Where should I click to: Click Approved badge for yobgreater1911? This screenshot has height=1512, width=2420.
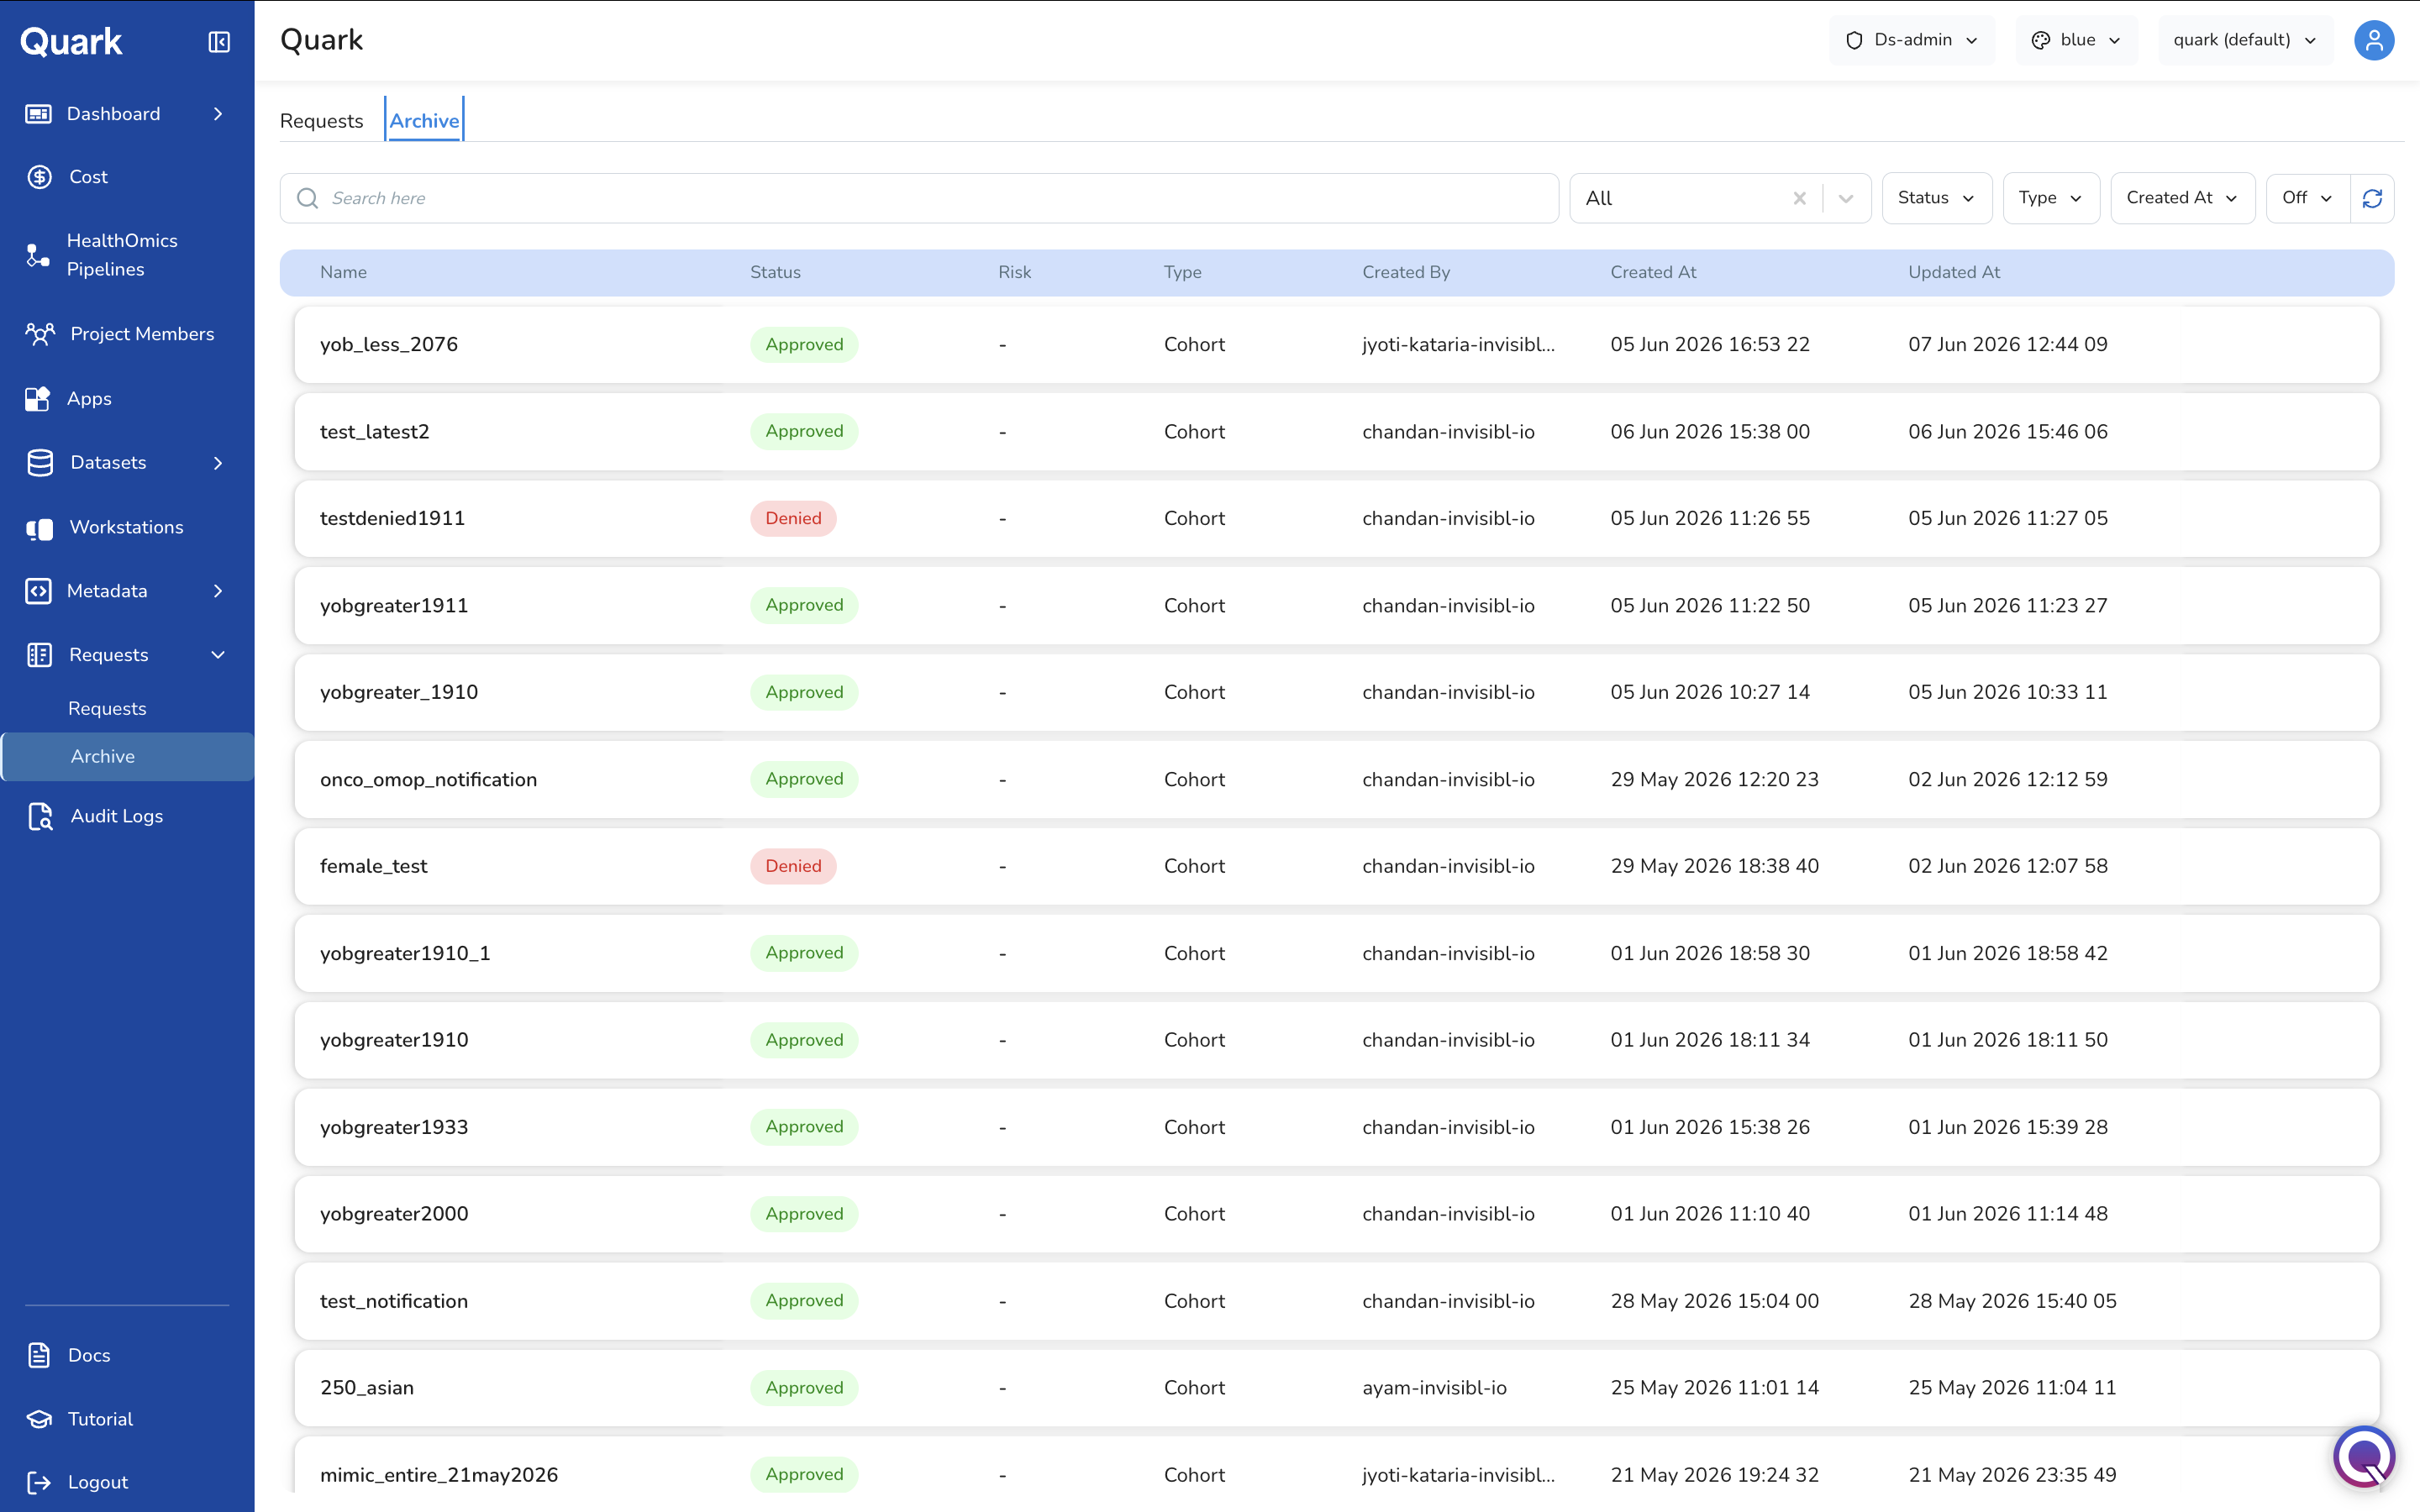(804, 605)
